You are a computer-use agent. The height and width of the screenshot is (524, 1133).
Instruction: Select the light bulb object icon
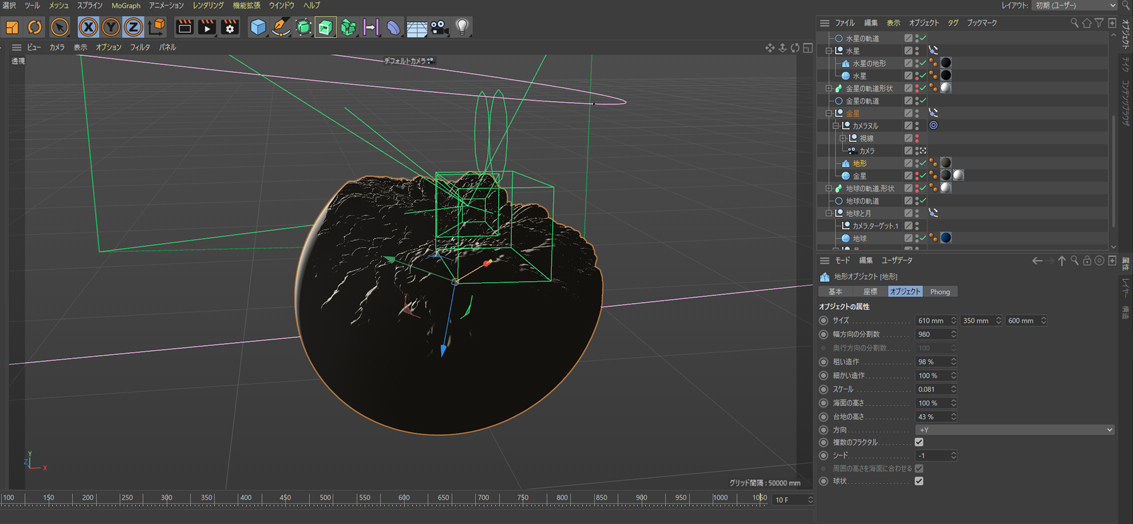click(x=462, y=28)
